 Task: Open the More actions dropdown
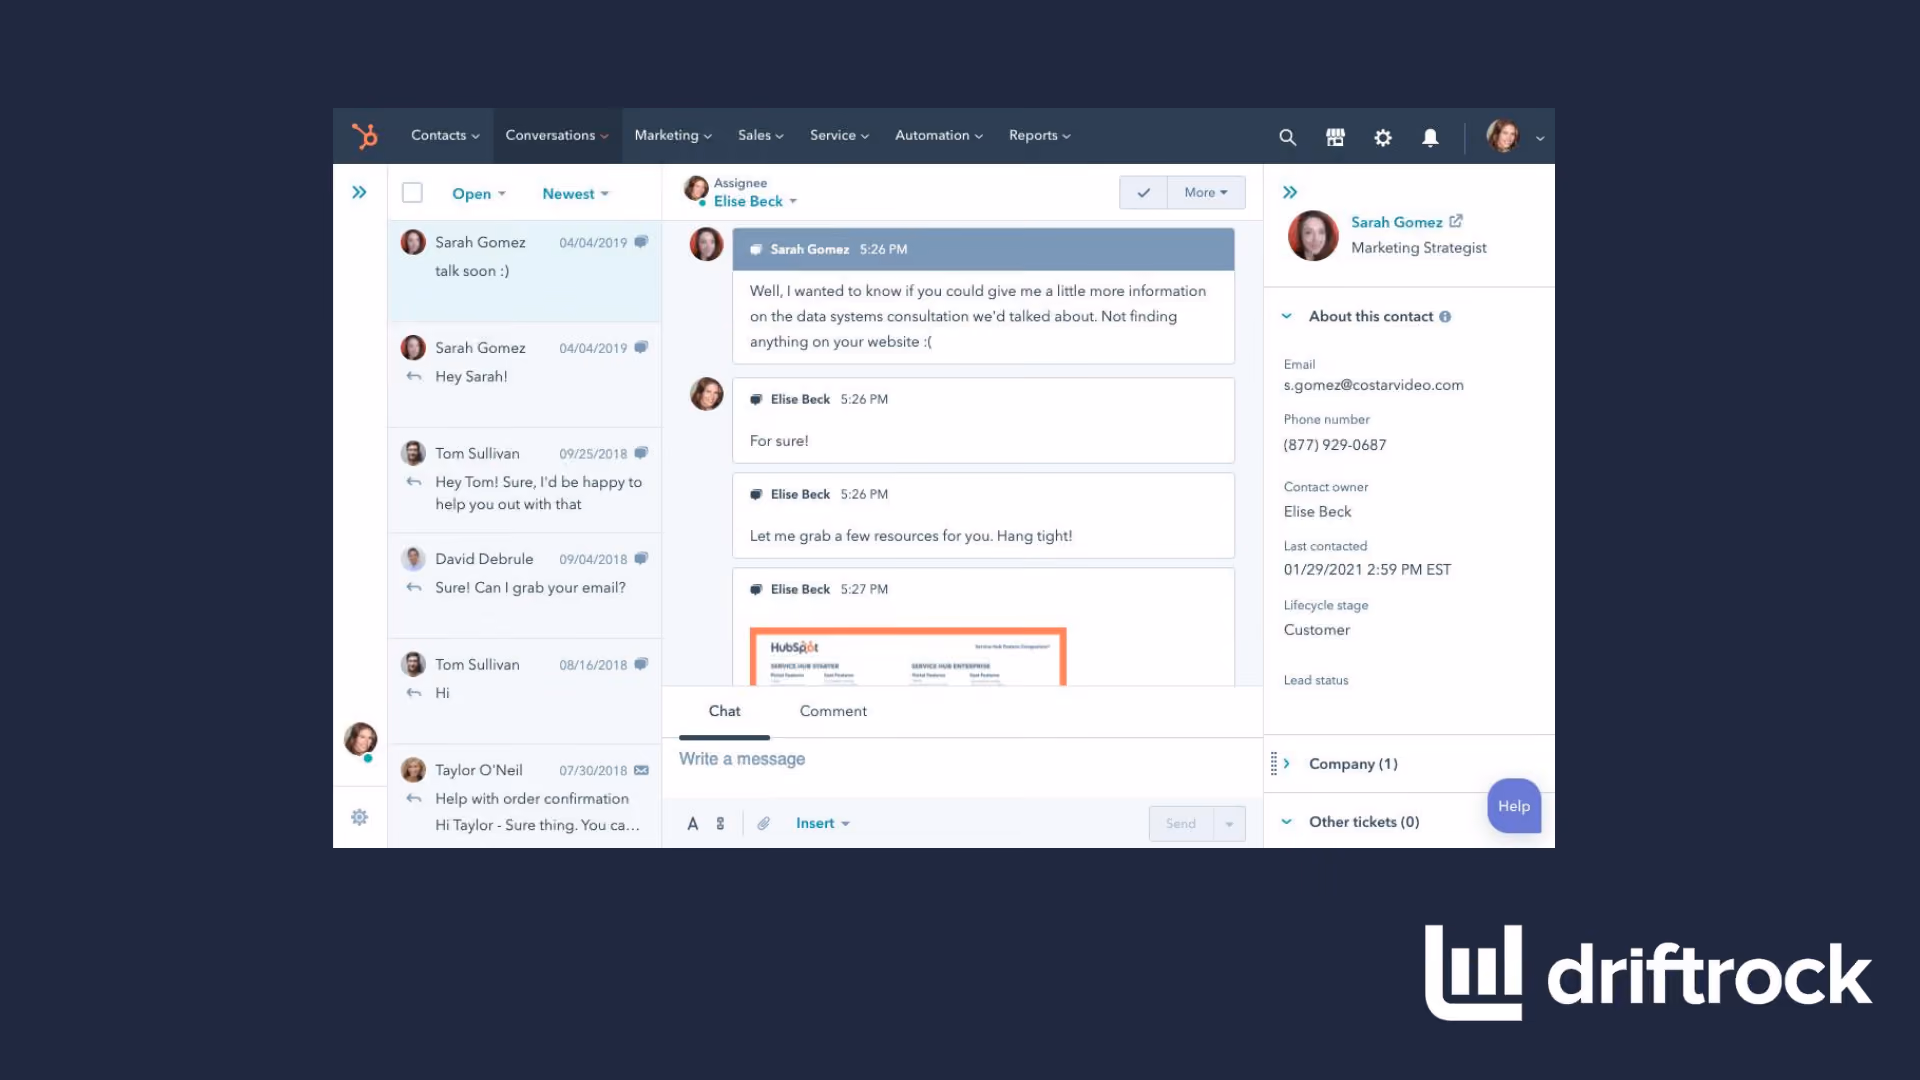click(x=1206, y=192)
